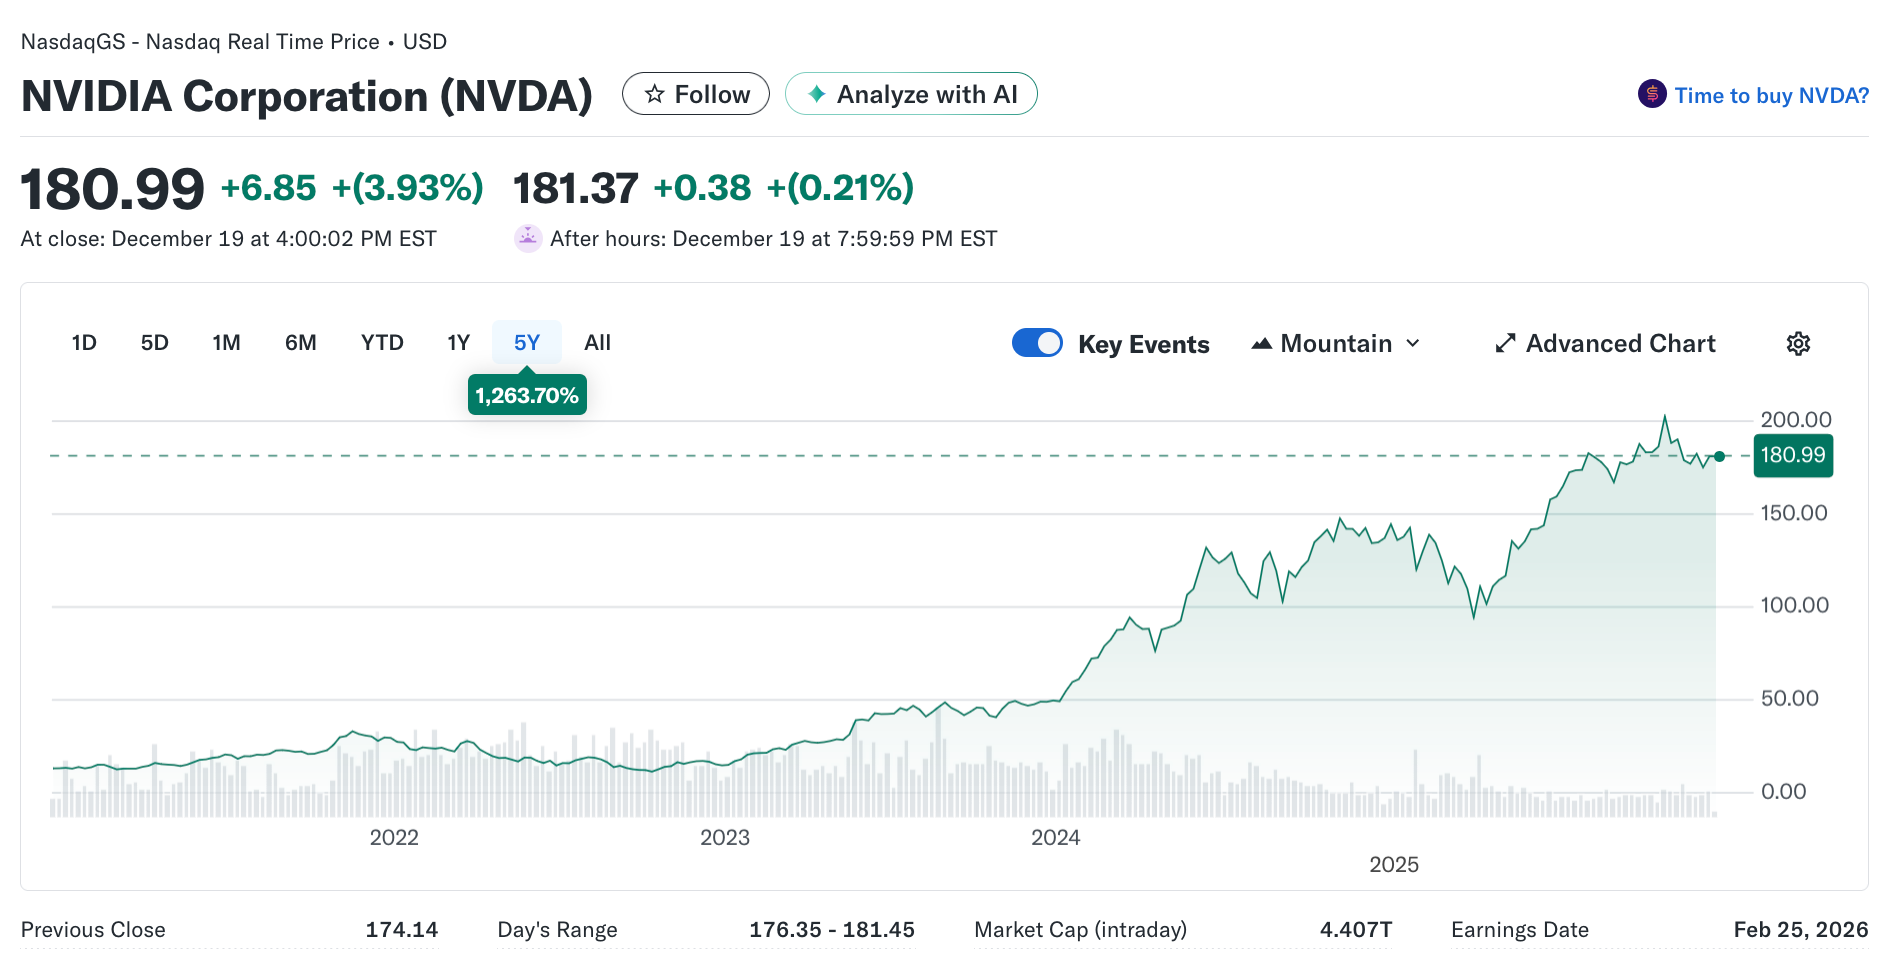1888x964 pixels.
Task: Click the Advanced Chart link text
Action: 1620,344
